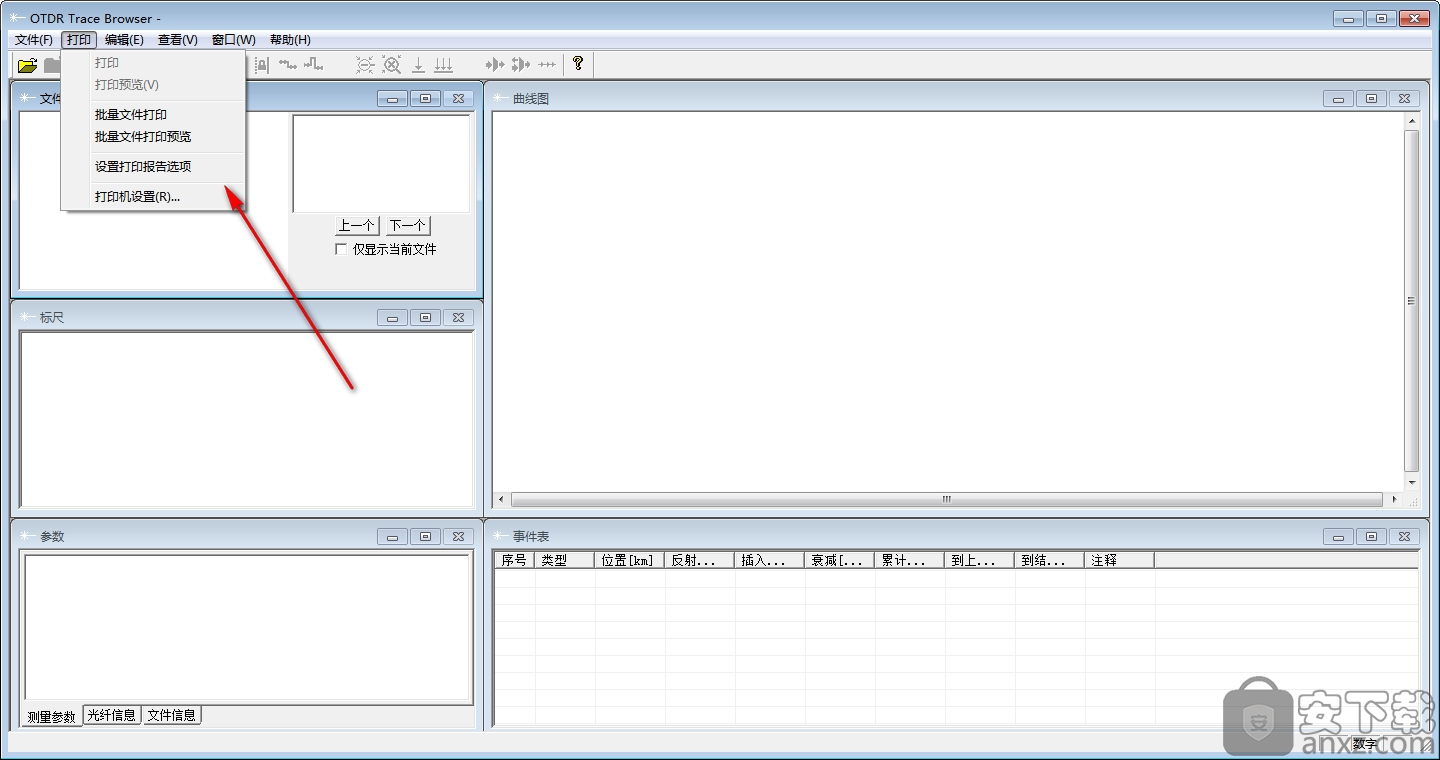Image resolution: width=1440 pixels, height=760 pixels.
Task: Select 批量文件打印预览 in the menu
Action: point(143,137)
